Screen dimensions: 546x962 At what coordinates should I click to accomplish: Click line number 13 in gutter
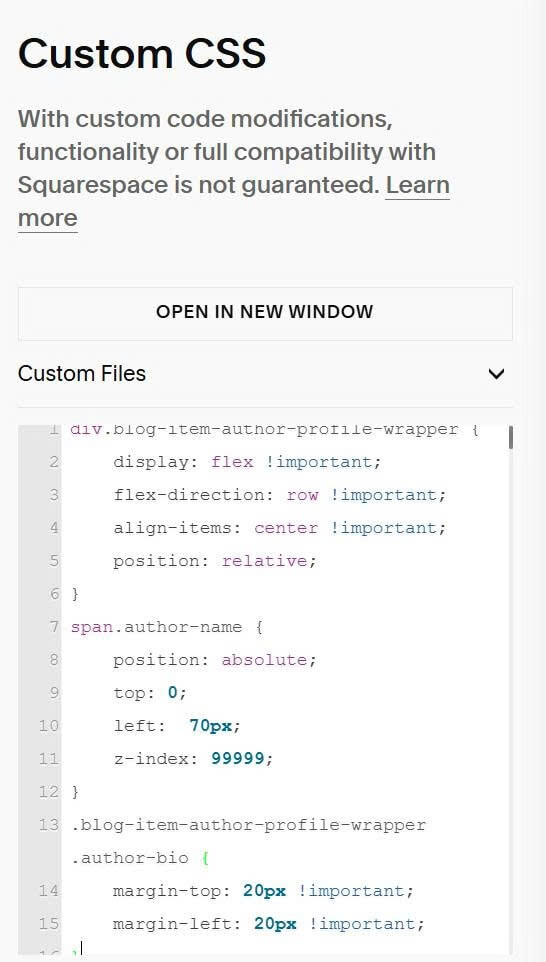click(48, 825)
